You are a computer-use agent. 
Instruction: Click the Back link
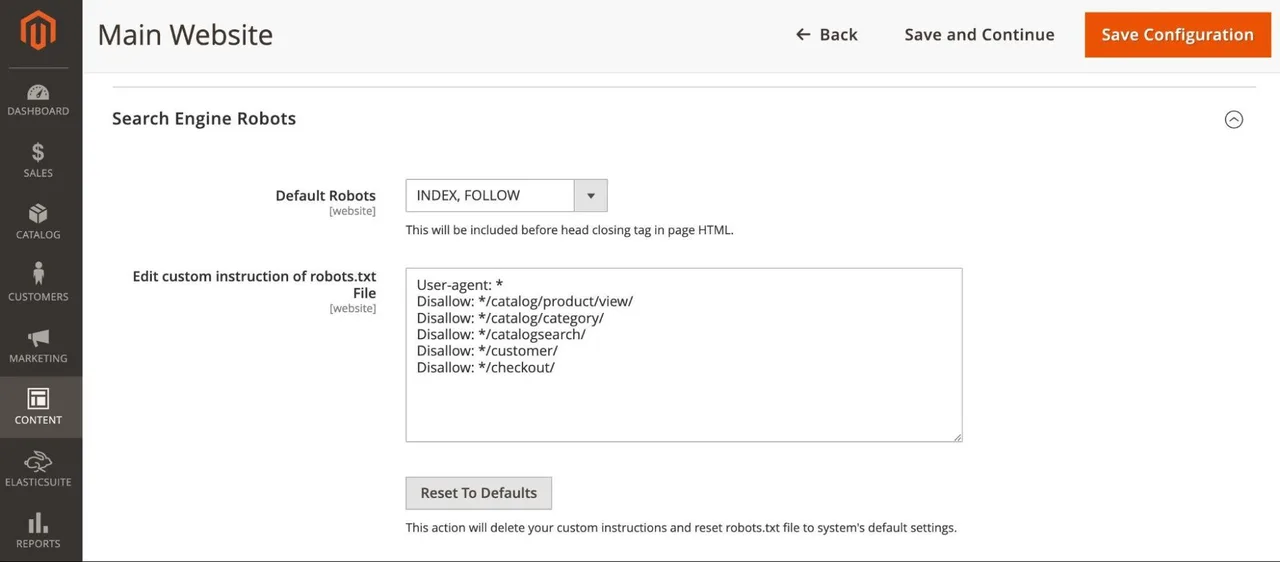point(826,35)
